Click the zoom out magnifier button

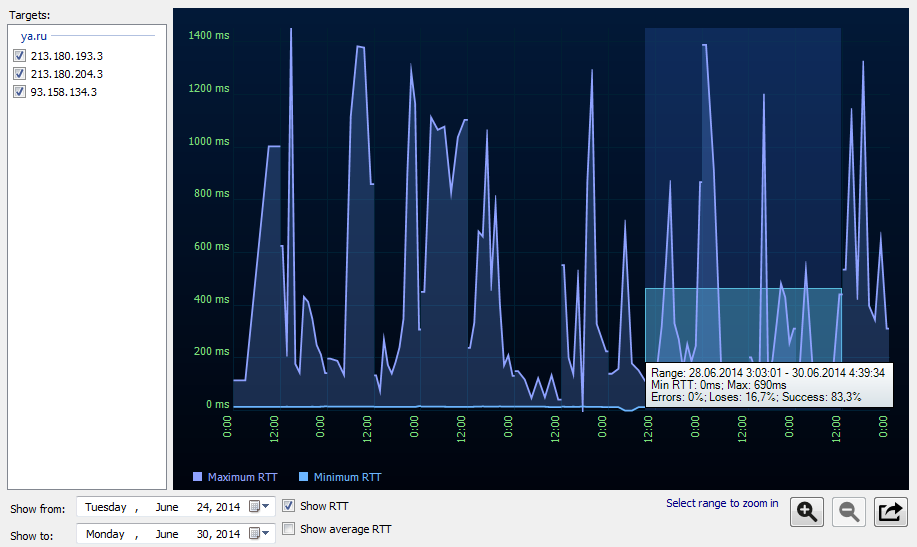pos(849,512)
